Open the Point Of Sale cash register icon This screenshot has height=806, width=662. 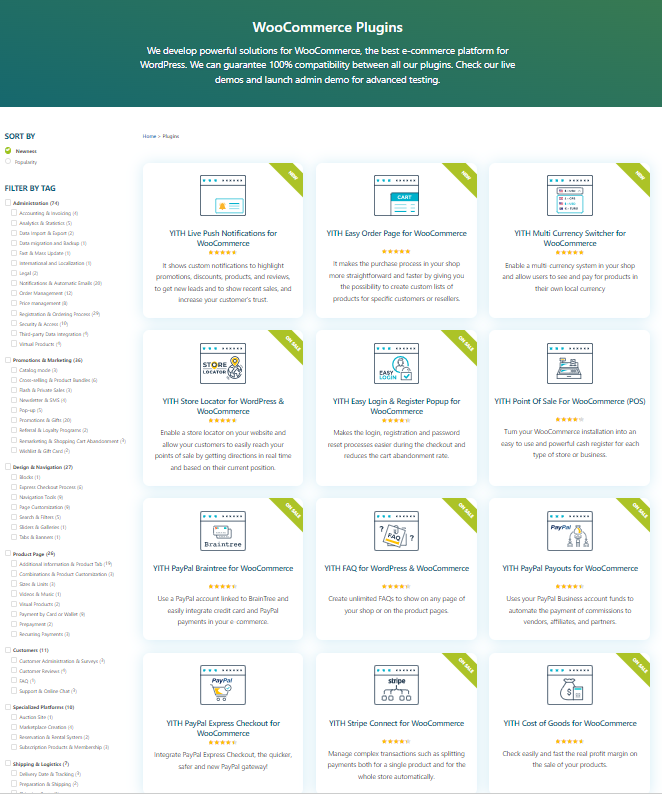(x=569, y=363)
